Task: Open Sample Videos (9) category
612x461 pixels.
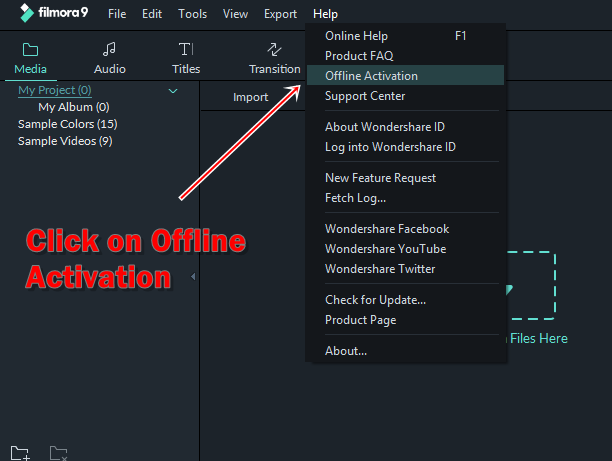Action: [x=65, y=141]
